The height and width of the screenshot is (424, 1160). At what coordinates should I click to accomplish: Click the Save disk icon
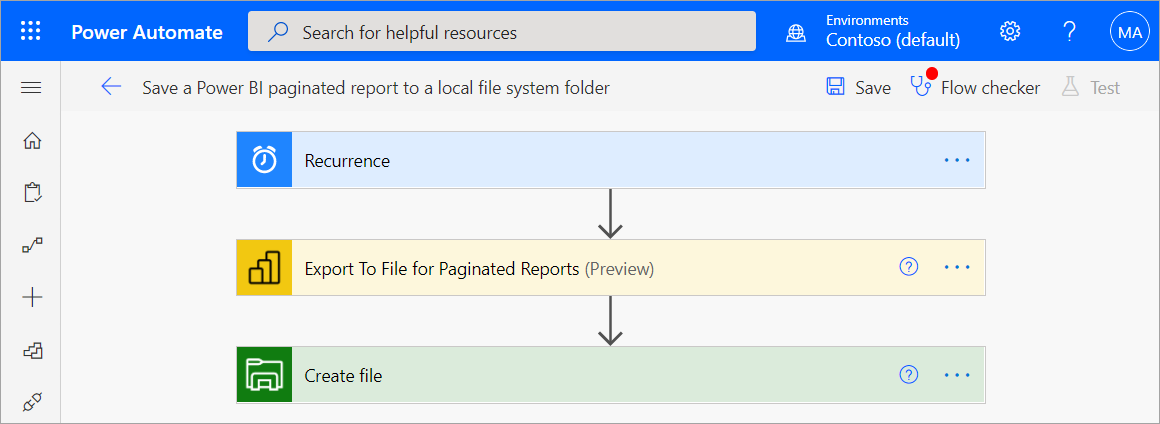click(835, 87)
